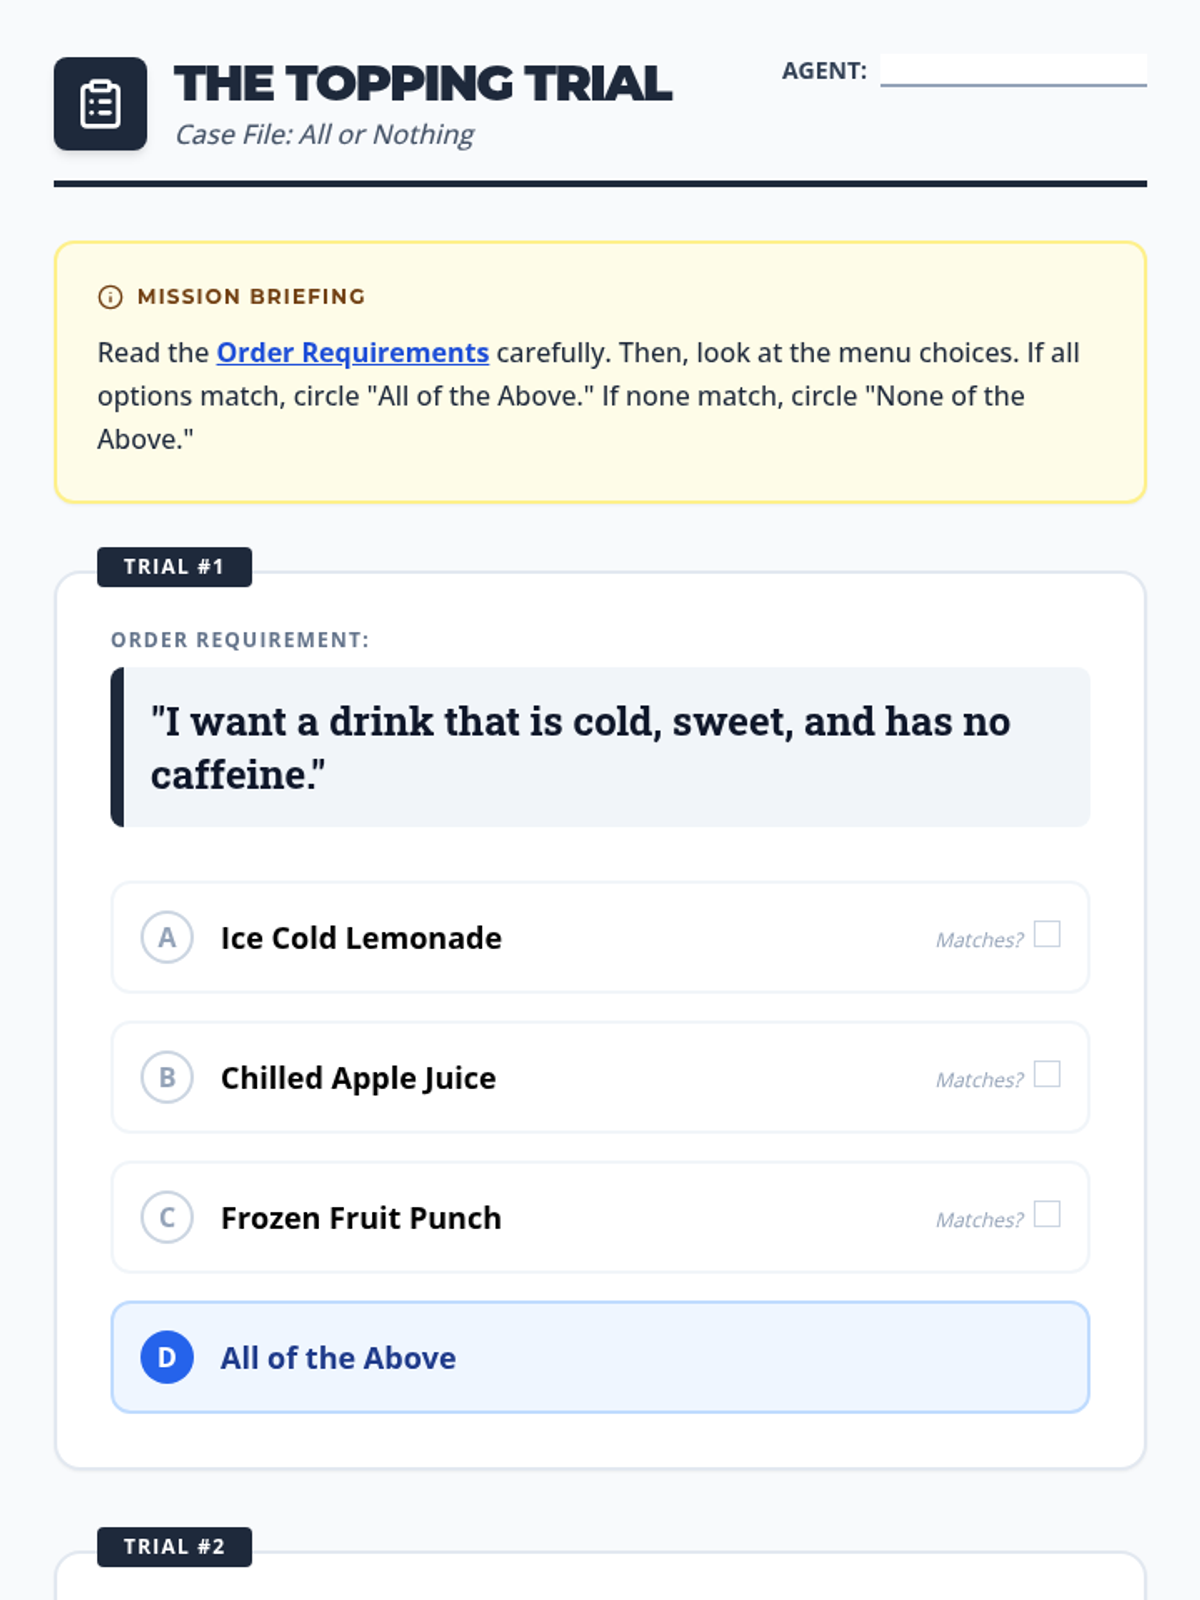Click the letter A circle badge
The width and height of the screenshot is (1200, 1600).
167,938
